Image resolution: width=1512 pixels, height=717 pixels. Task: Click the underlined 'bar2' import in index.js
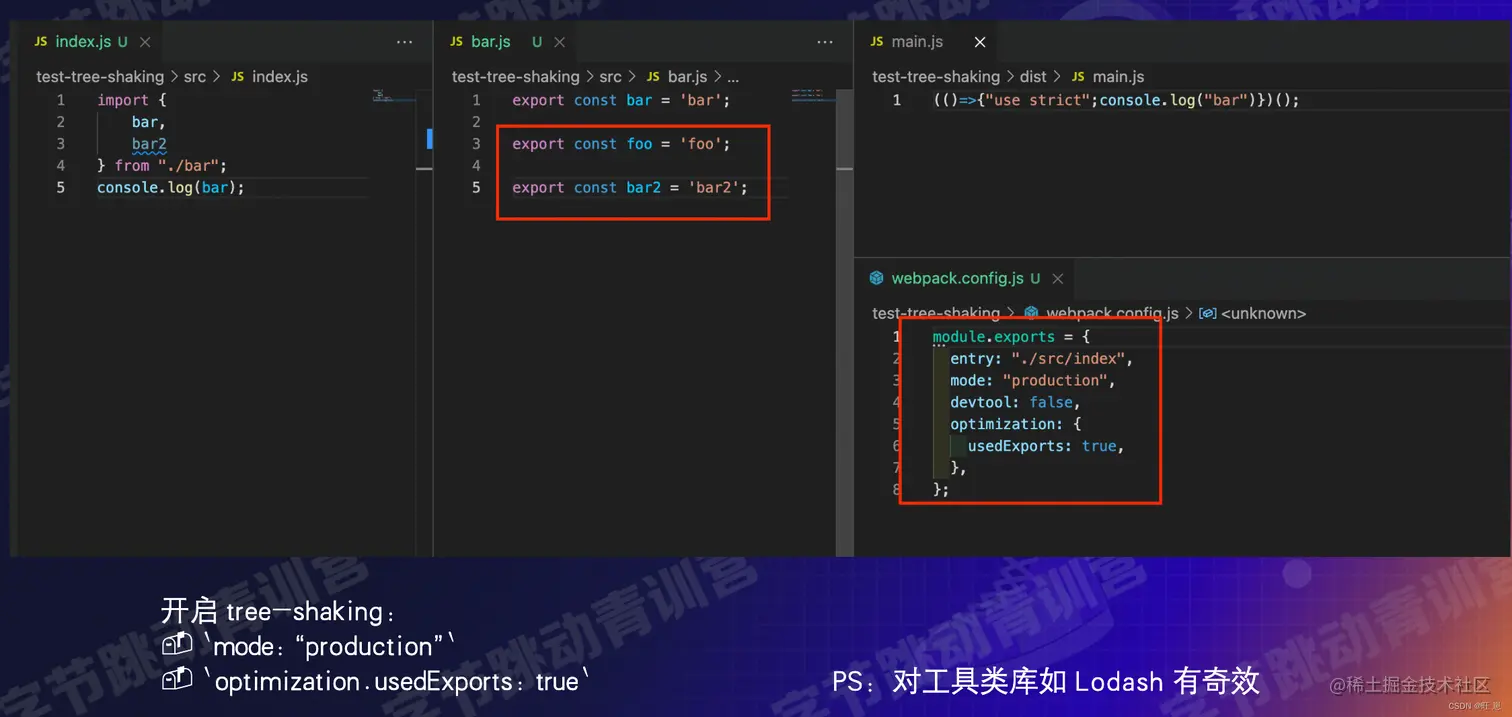(149, 144)
